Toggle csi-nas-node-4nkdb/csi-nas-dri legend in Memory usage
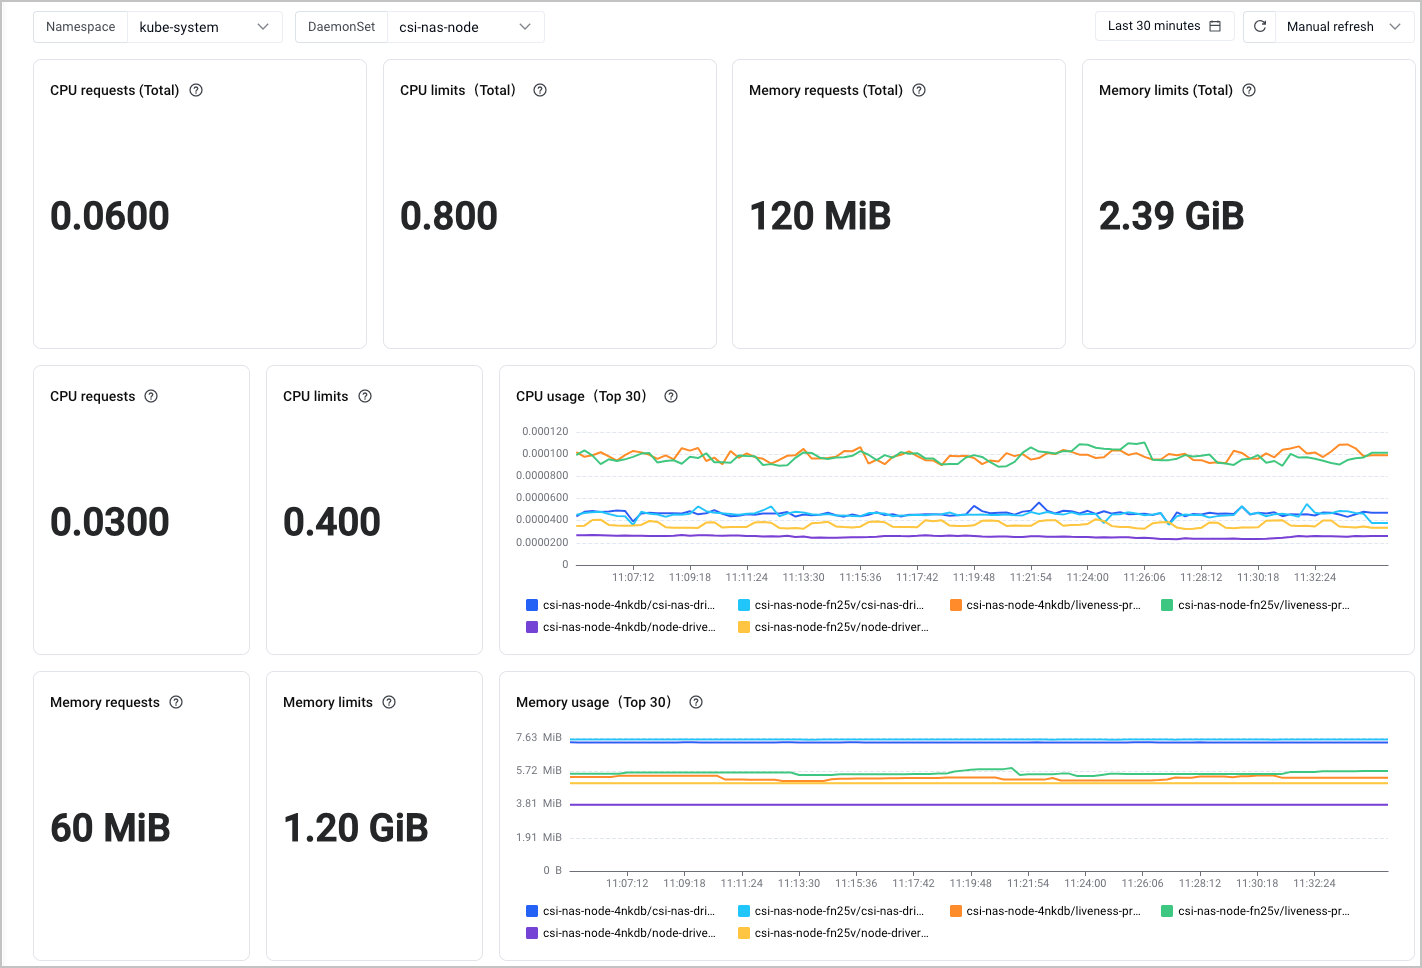 [620, 911]
